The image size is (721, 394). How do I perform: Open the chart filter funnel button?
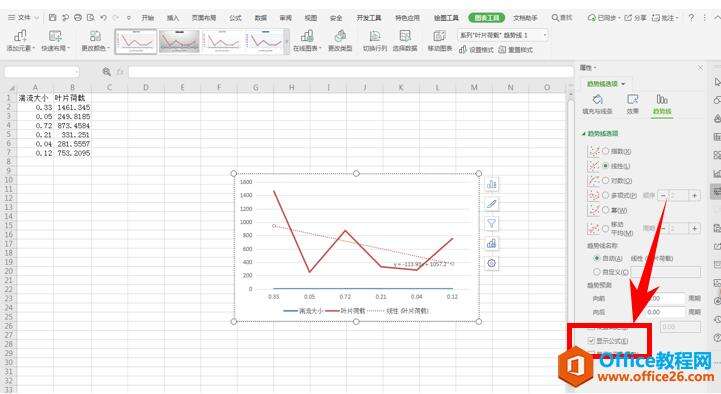[x=492, y=224]
